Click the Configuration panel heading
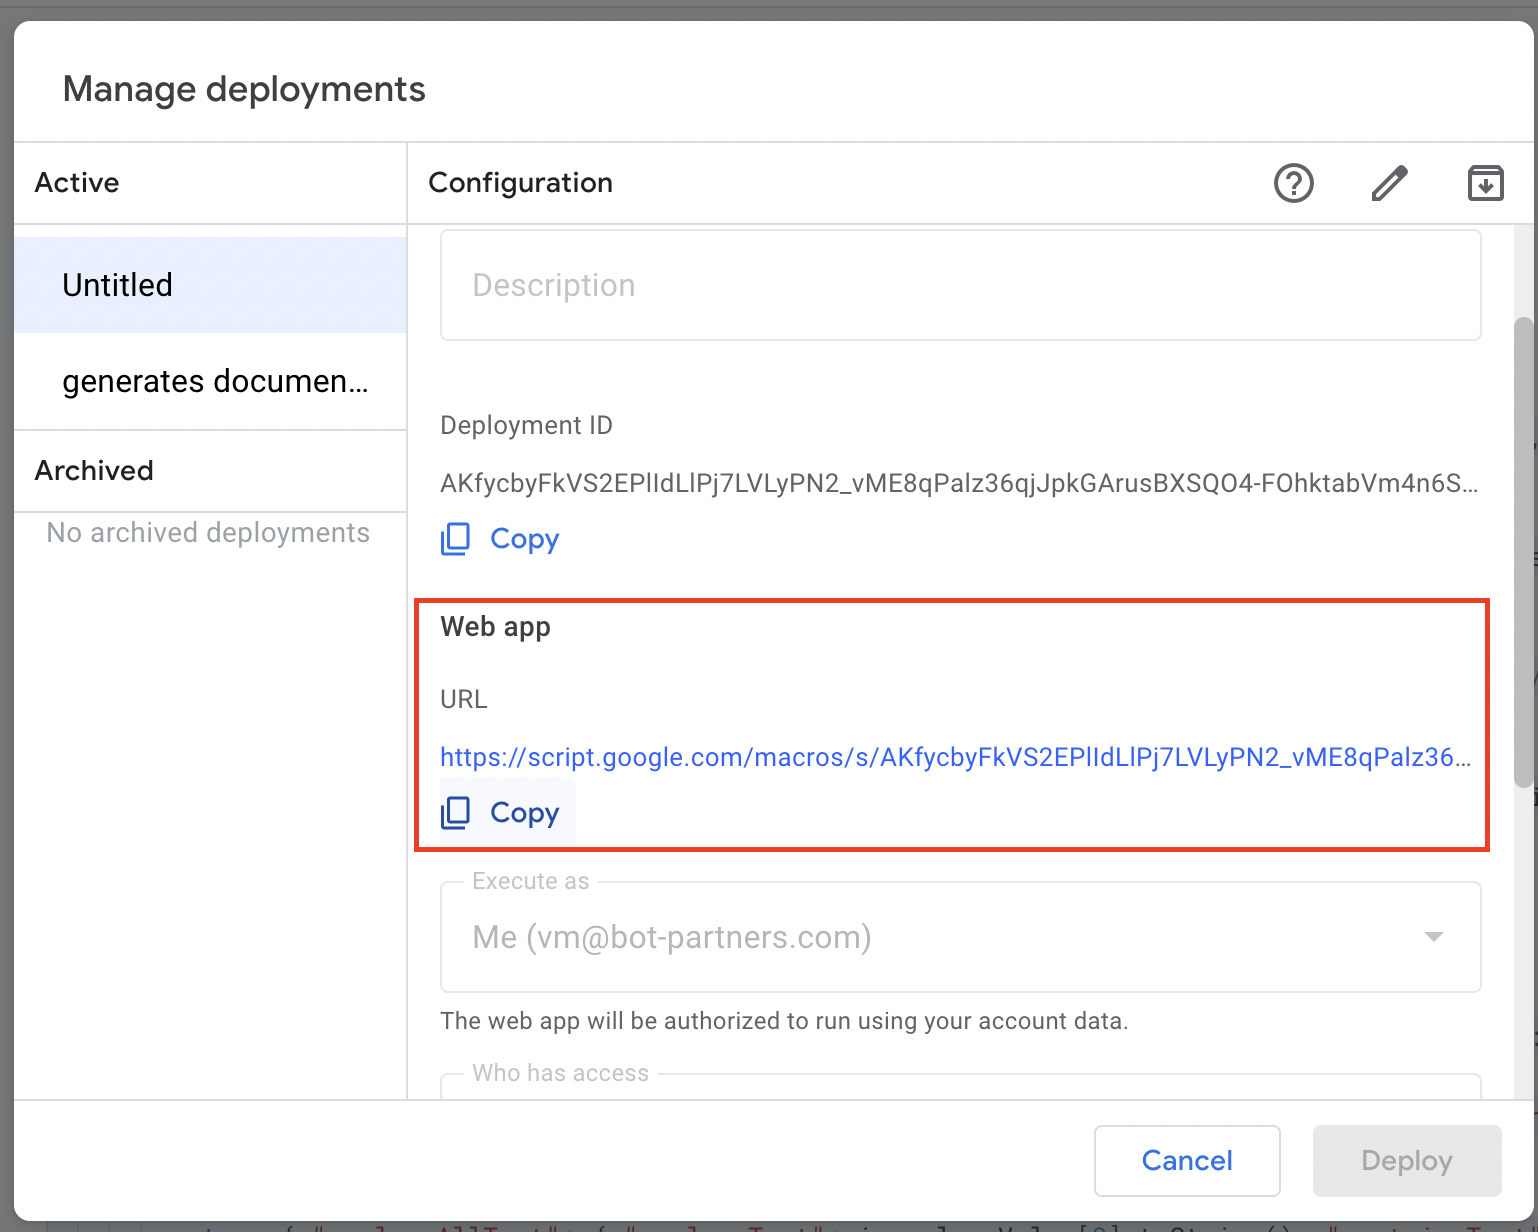 coord(520,183)
